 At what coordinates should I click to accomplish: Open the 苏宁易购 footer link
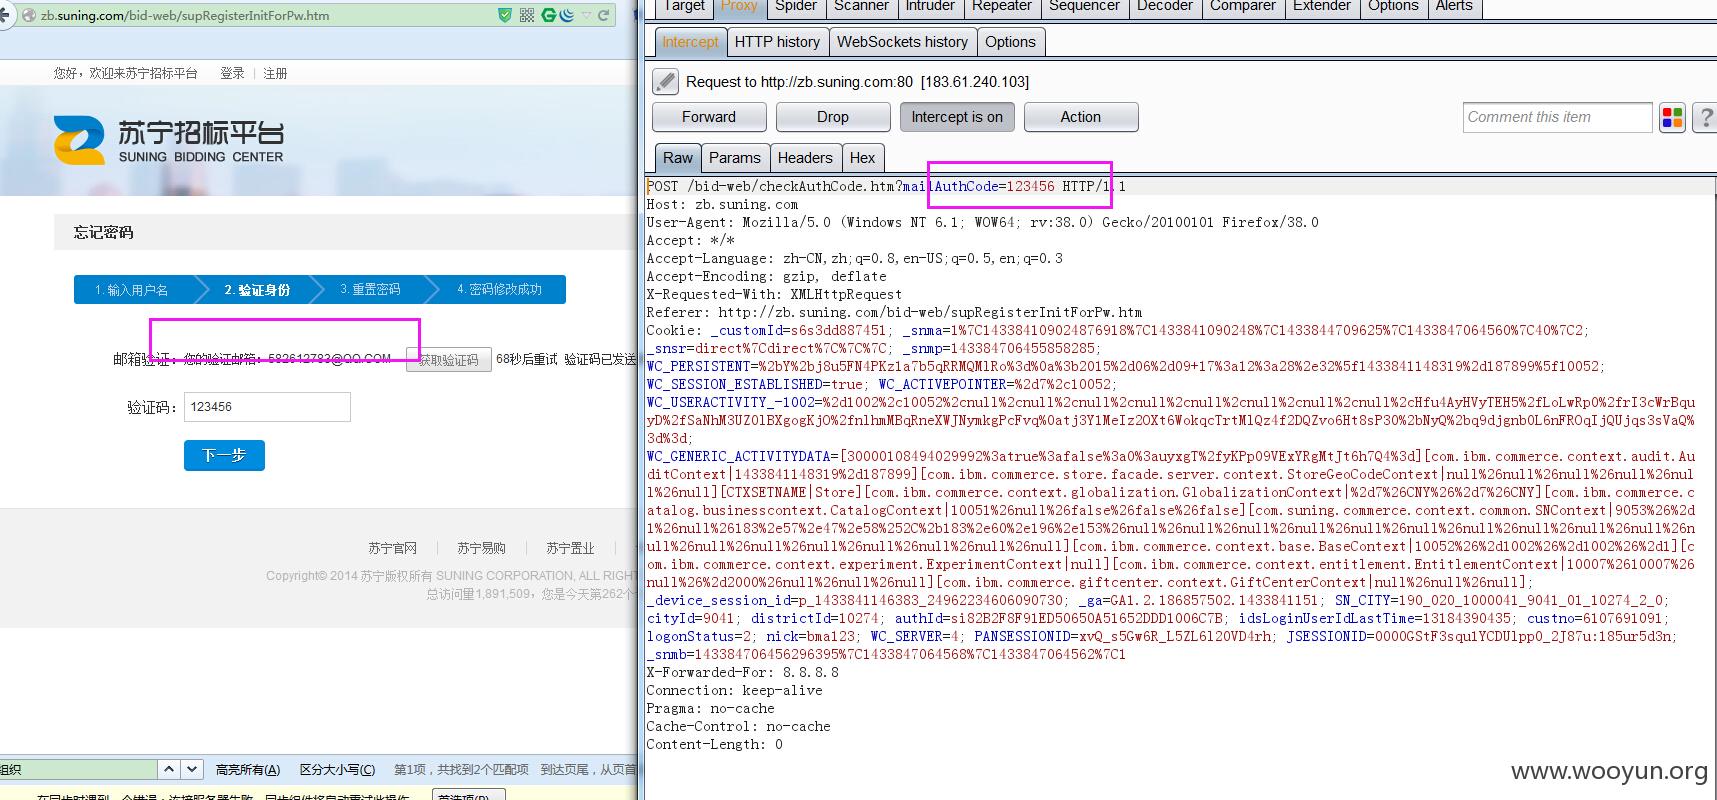pyautogui.click(x=481, y=548)
